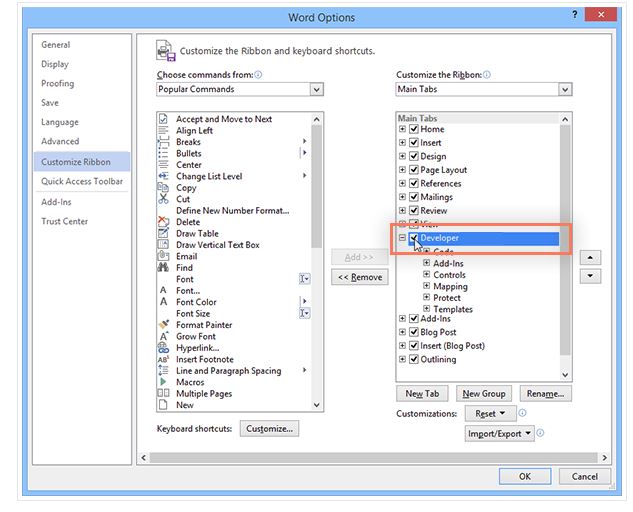Click the Remove button
Viewport: 633px width, 512px height.
coord(360,277)
